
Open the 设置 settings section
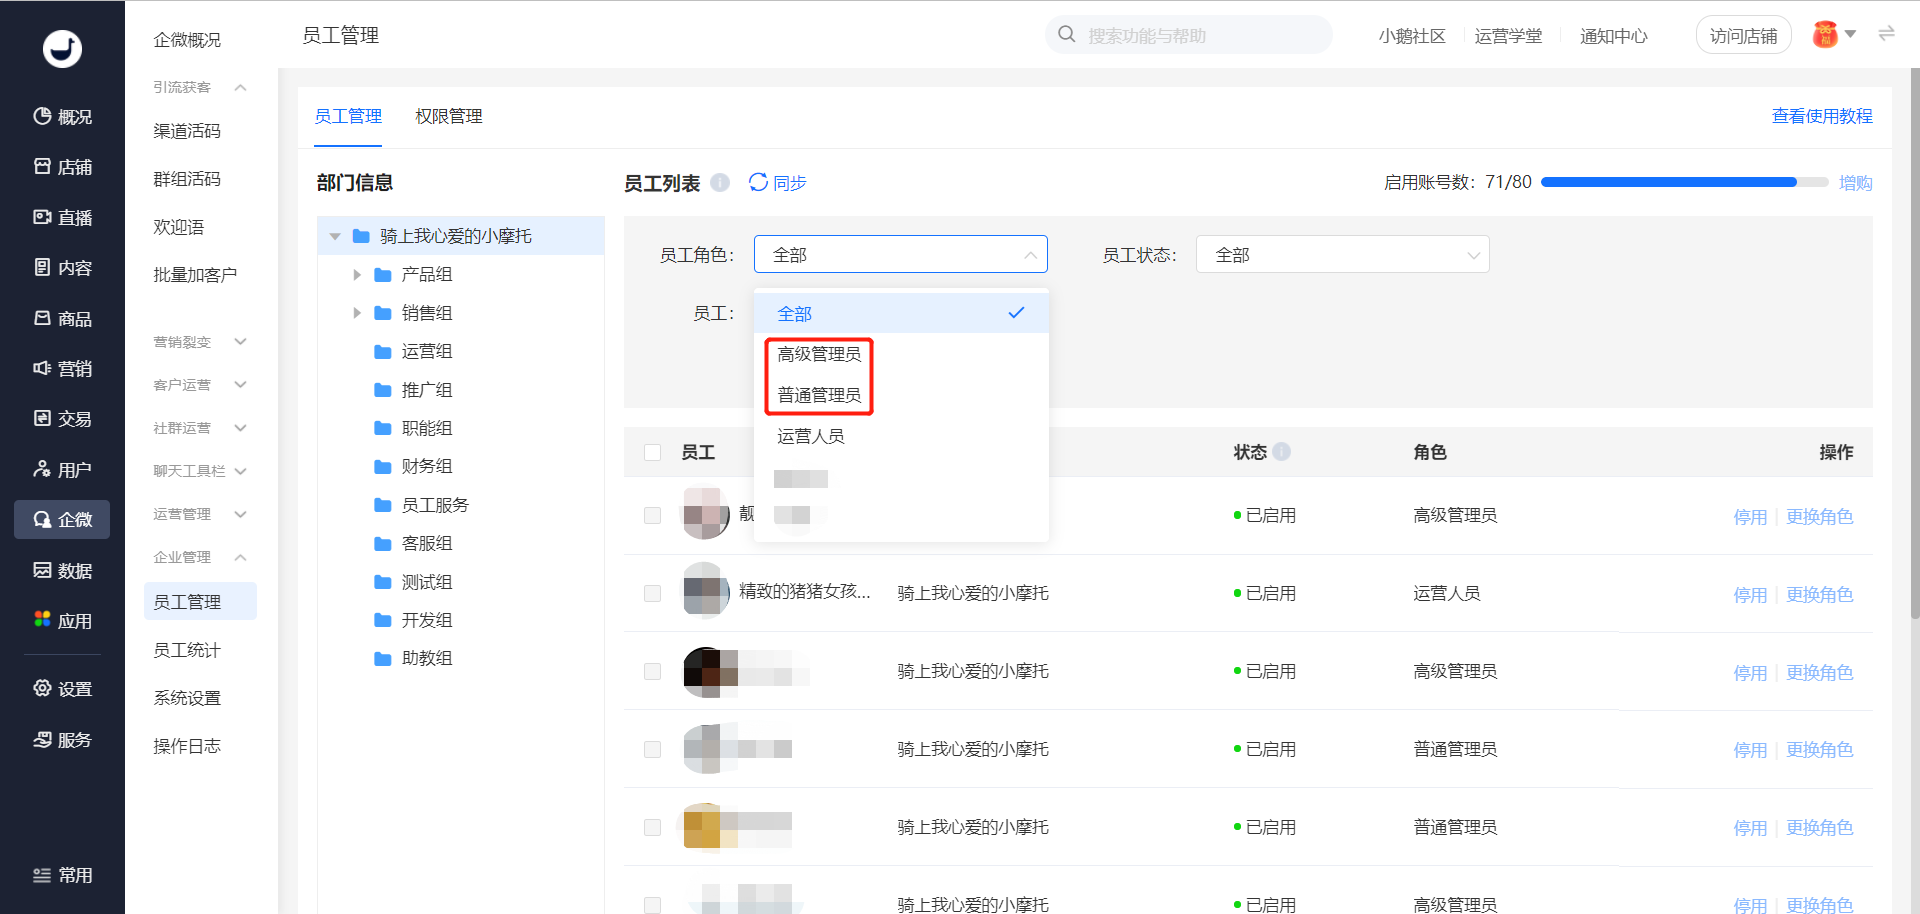pyautogui.click(x=62, y=689)
